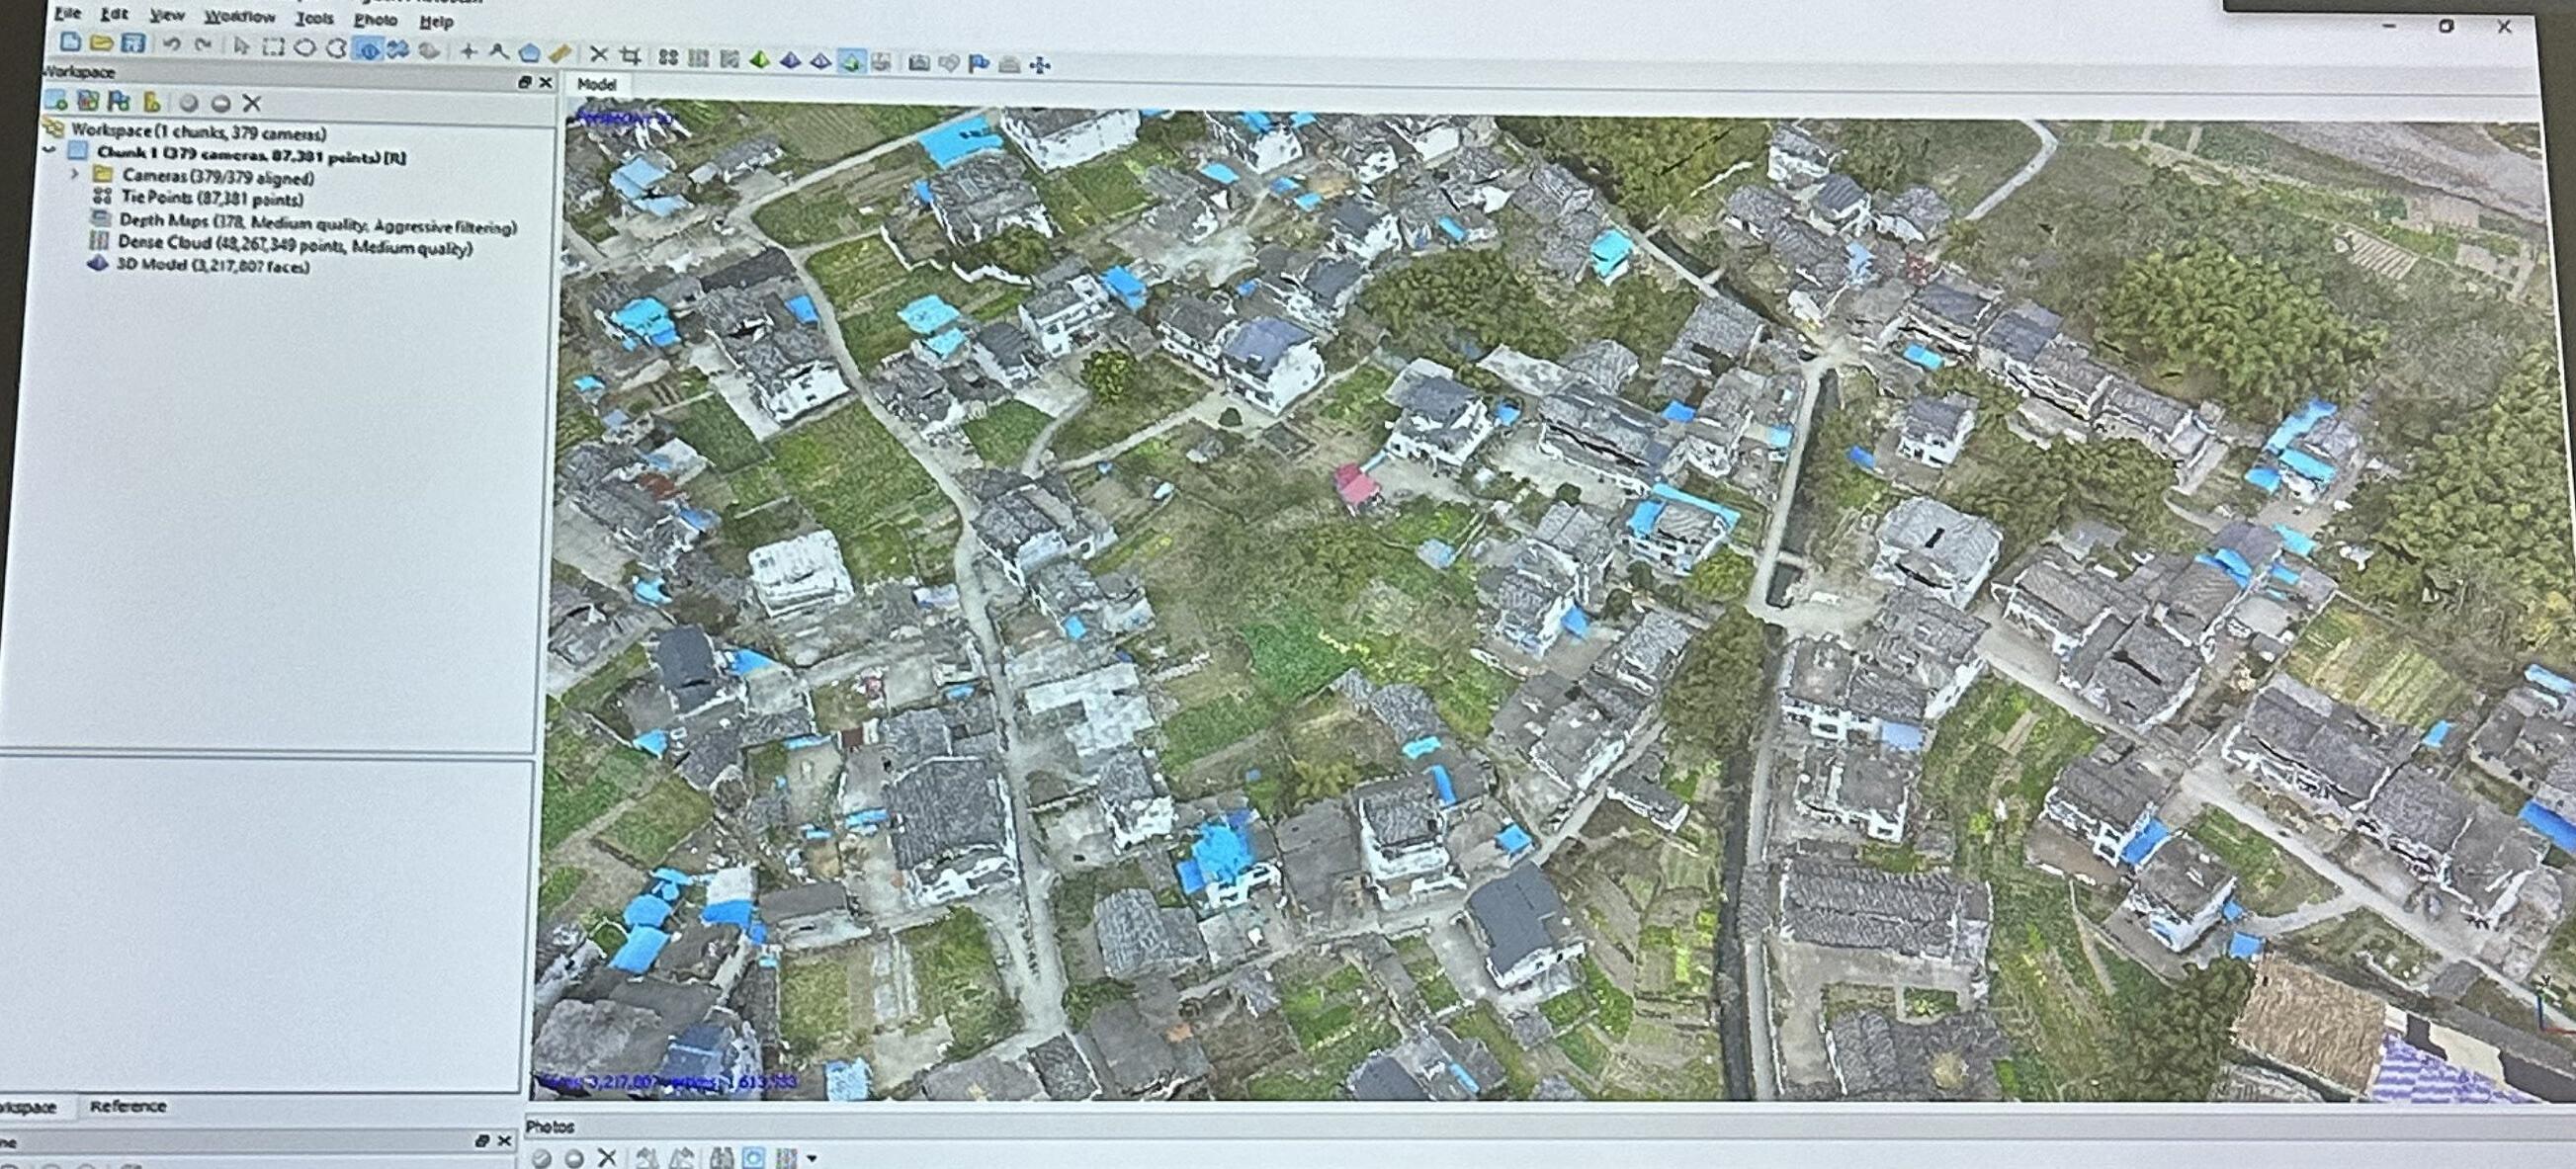The height and width of the screenshot is (1169, 2576).
Task: Open the Workflow menu
Action: coord(239,17)
